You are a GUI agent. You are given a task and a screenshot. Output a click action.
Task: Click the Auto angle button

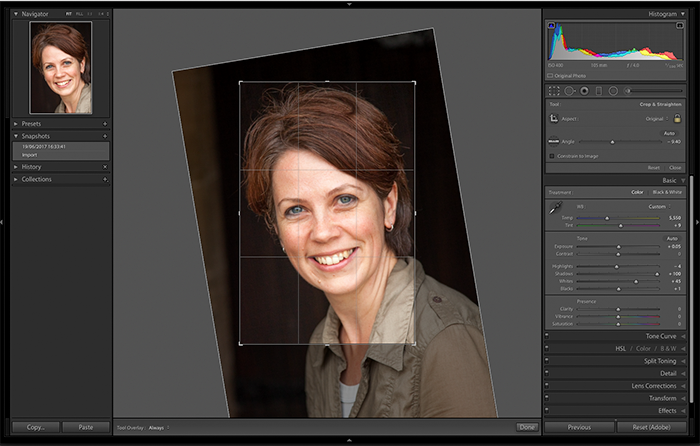pyautogui.click(x=669, y=132)
